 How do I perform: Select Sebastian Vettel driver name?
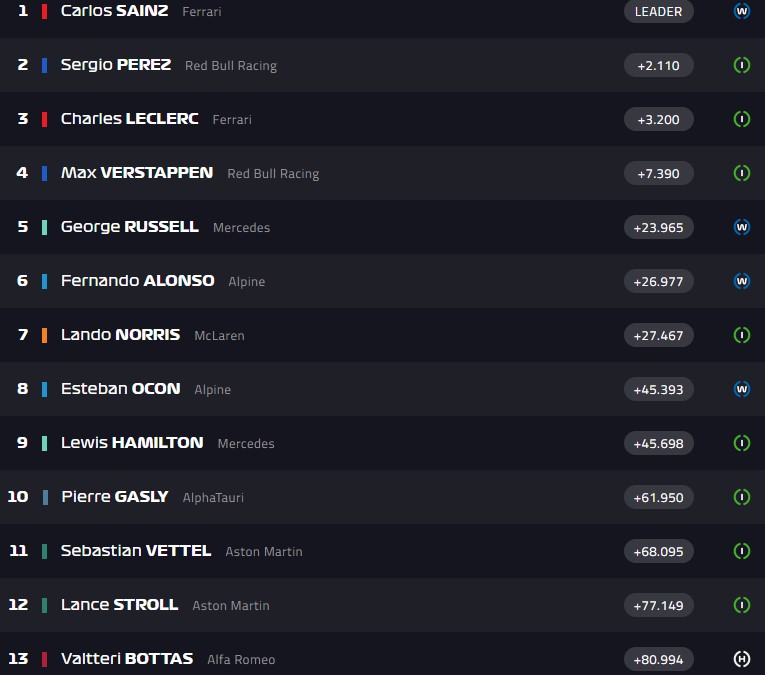pos(136,551)
